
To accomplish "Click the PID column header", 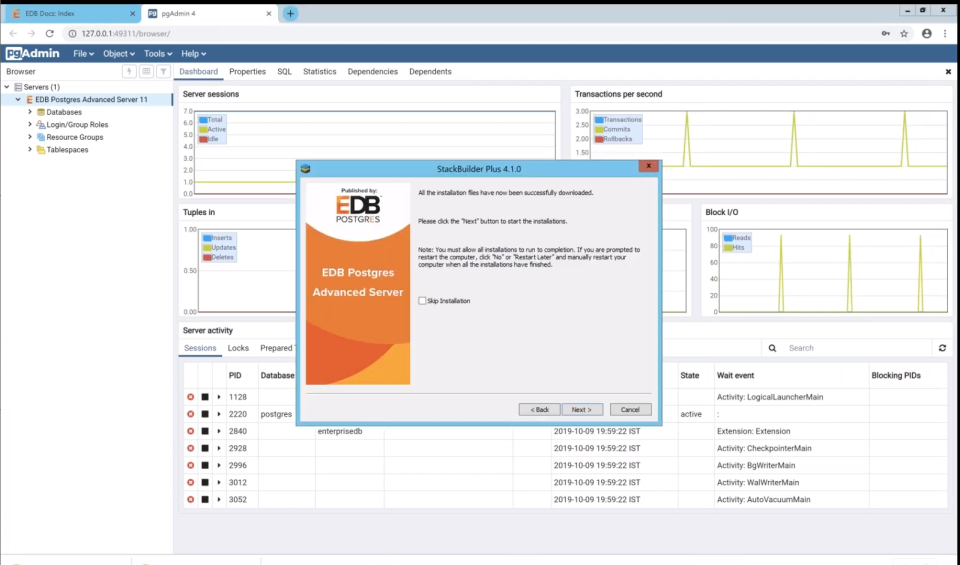I will pyautogui.click(x=235, y=375).
